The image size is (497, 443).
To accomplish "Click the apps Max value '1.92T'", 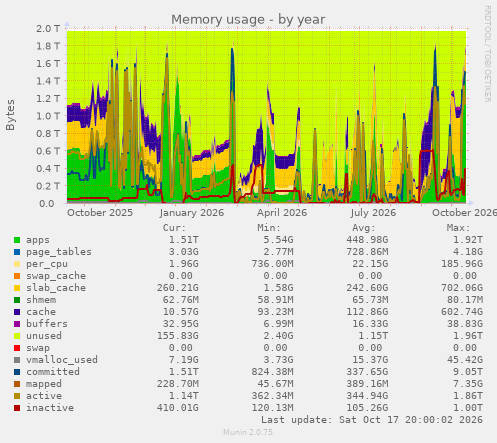I will 468,240.
